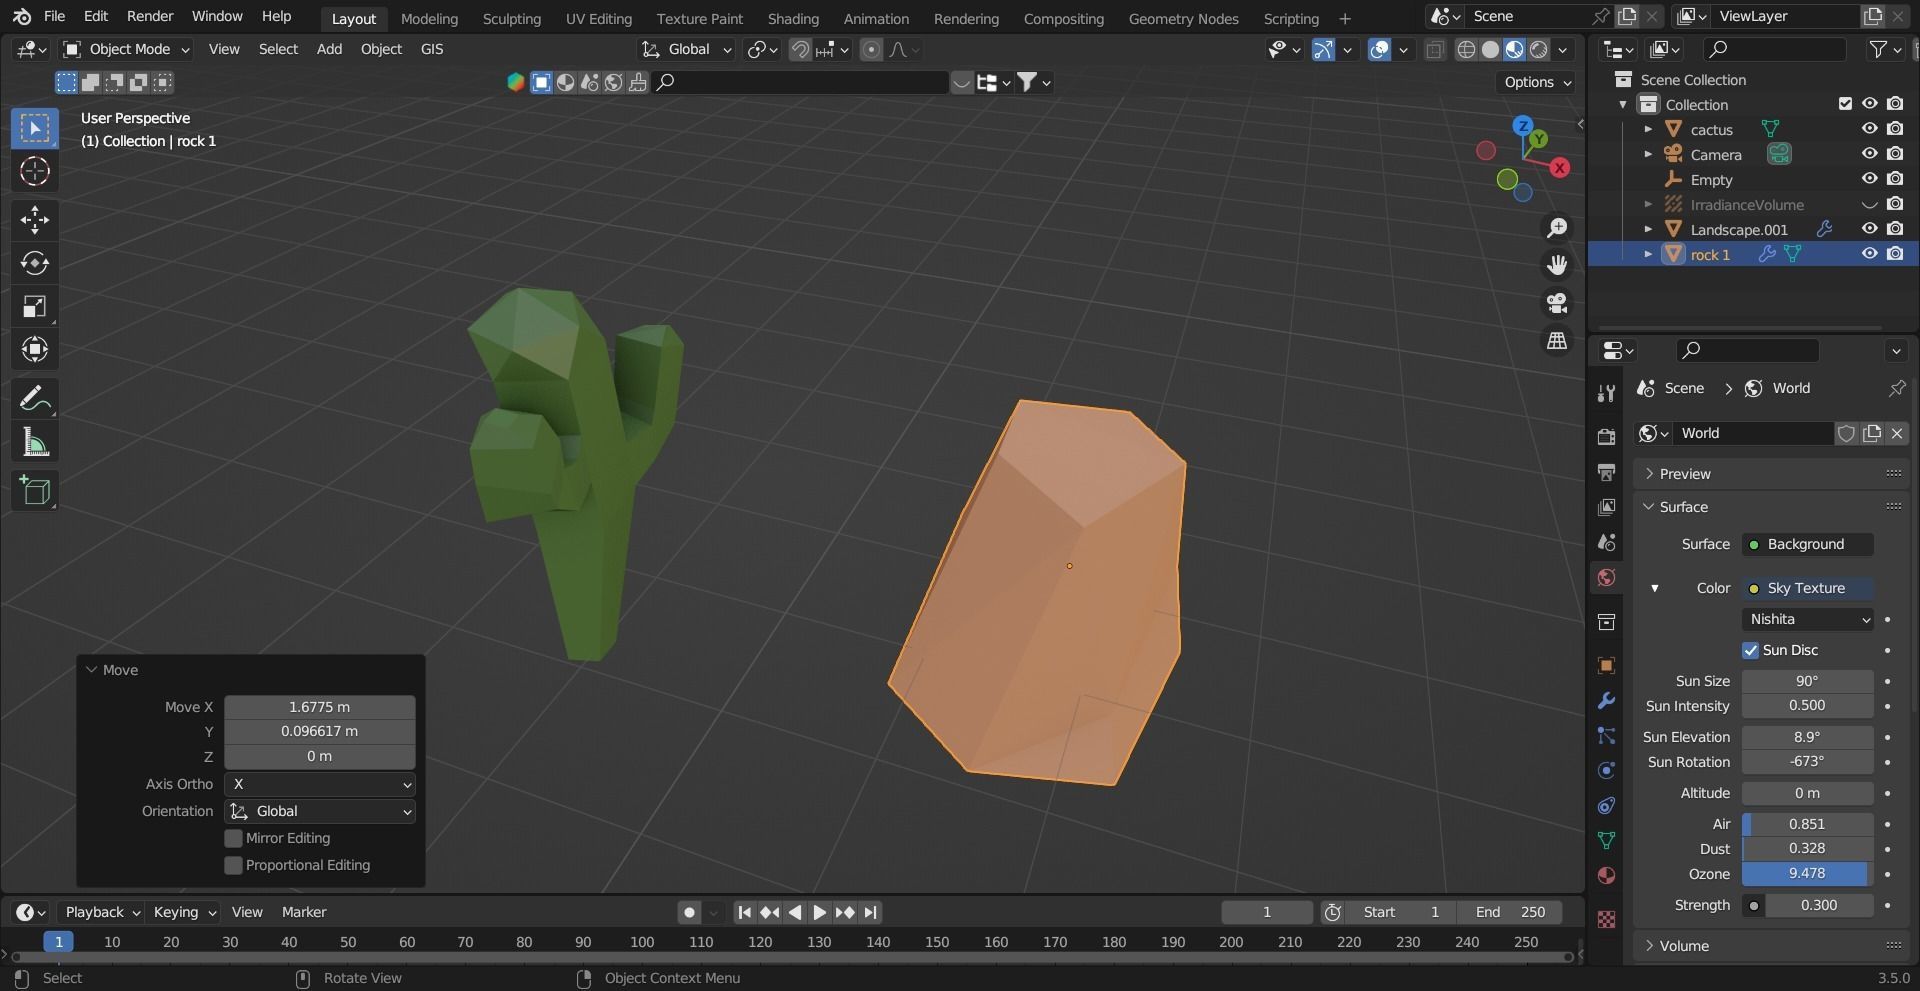
Task: Select the Move tool in the toolbar
Action: coord(34,220)
